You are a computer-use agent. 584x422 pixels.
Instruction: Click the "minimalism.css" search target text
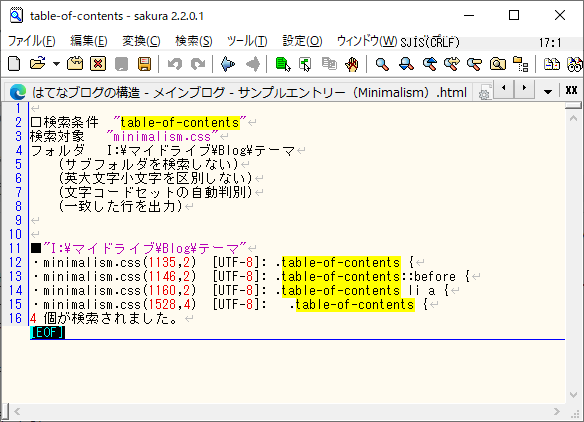point(162,137)
